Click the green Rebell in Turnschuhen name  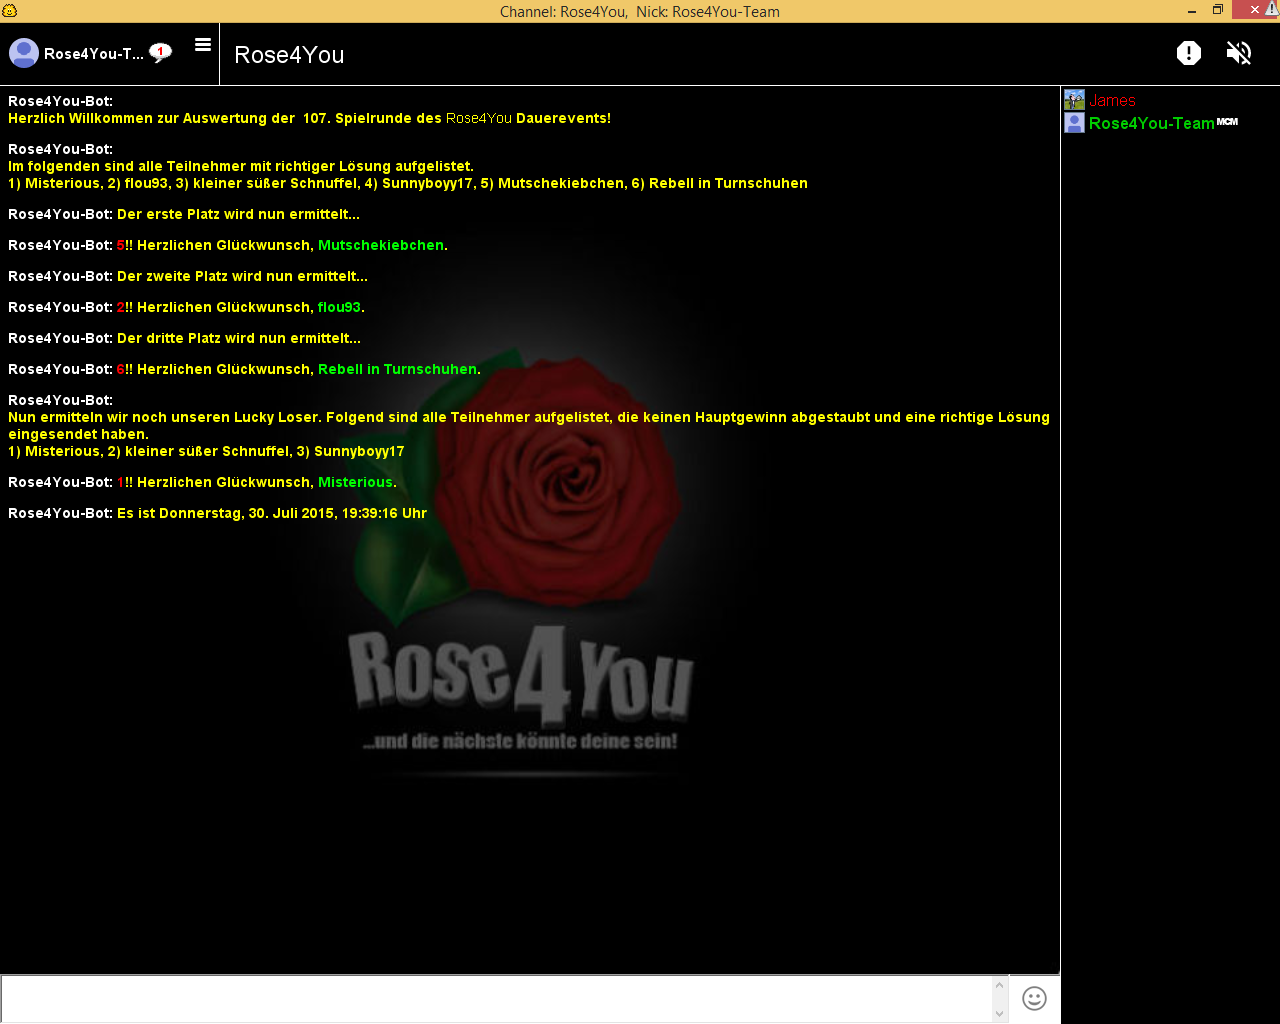(x=397, y=369)
